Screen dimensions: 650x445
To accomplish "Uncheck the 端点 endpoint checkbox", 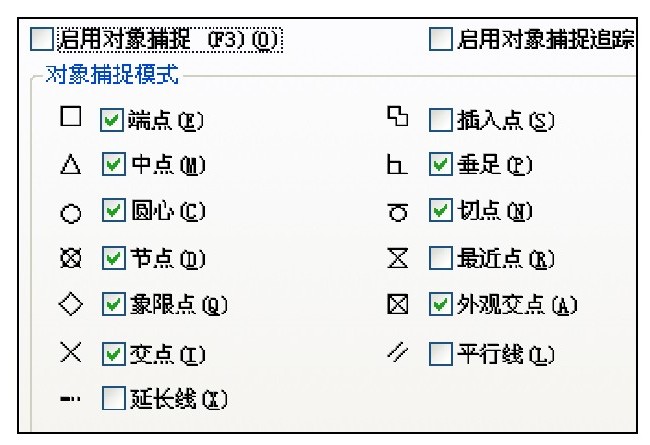I will [x=113, y=119].
